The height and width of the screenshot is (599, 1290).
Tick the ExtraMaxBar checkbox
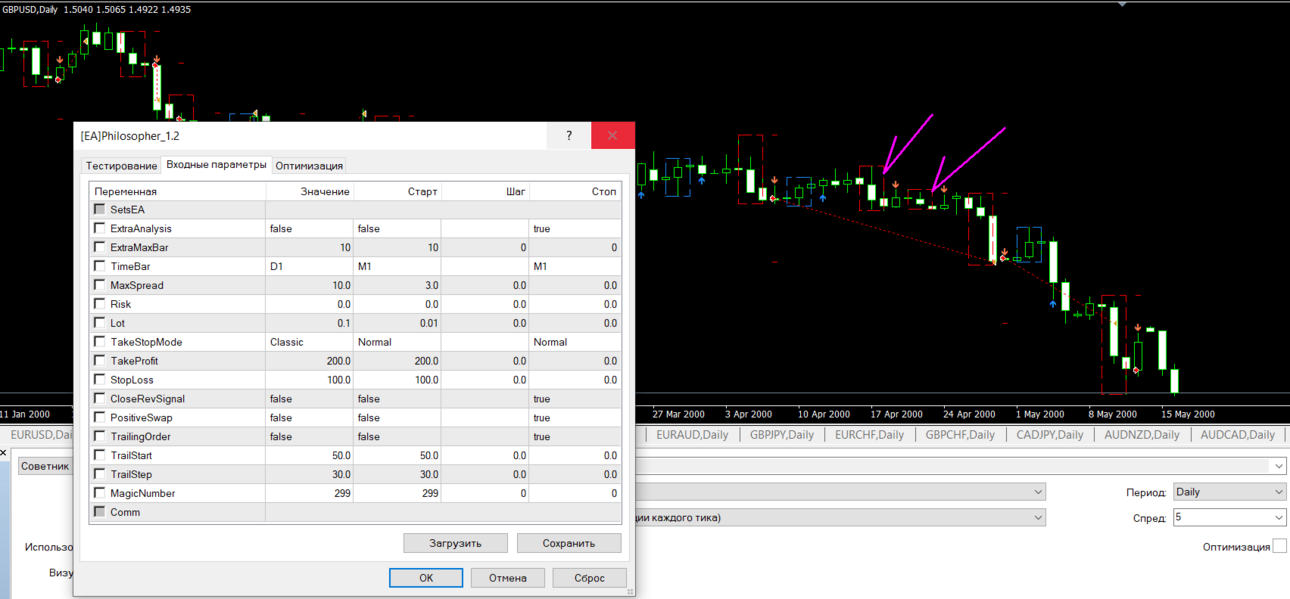click(99, 247)
